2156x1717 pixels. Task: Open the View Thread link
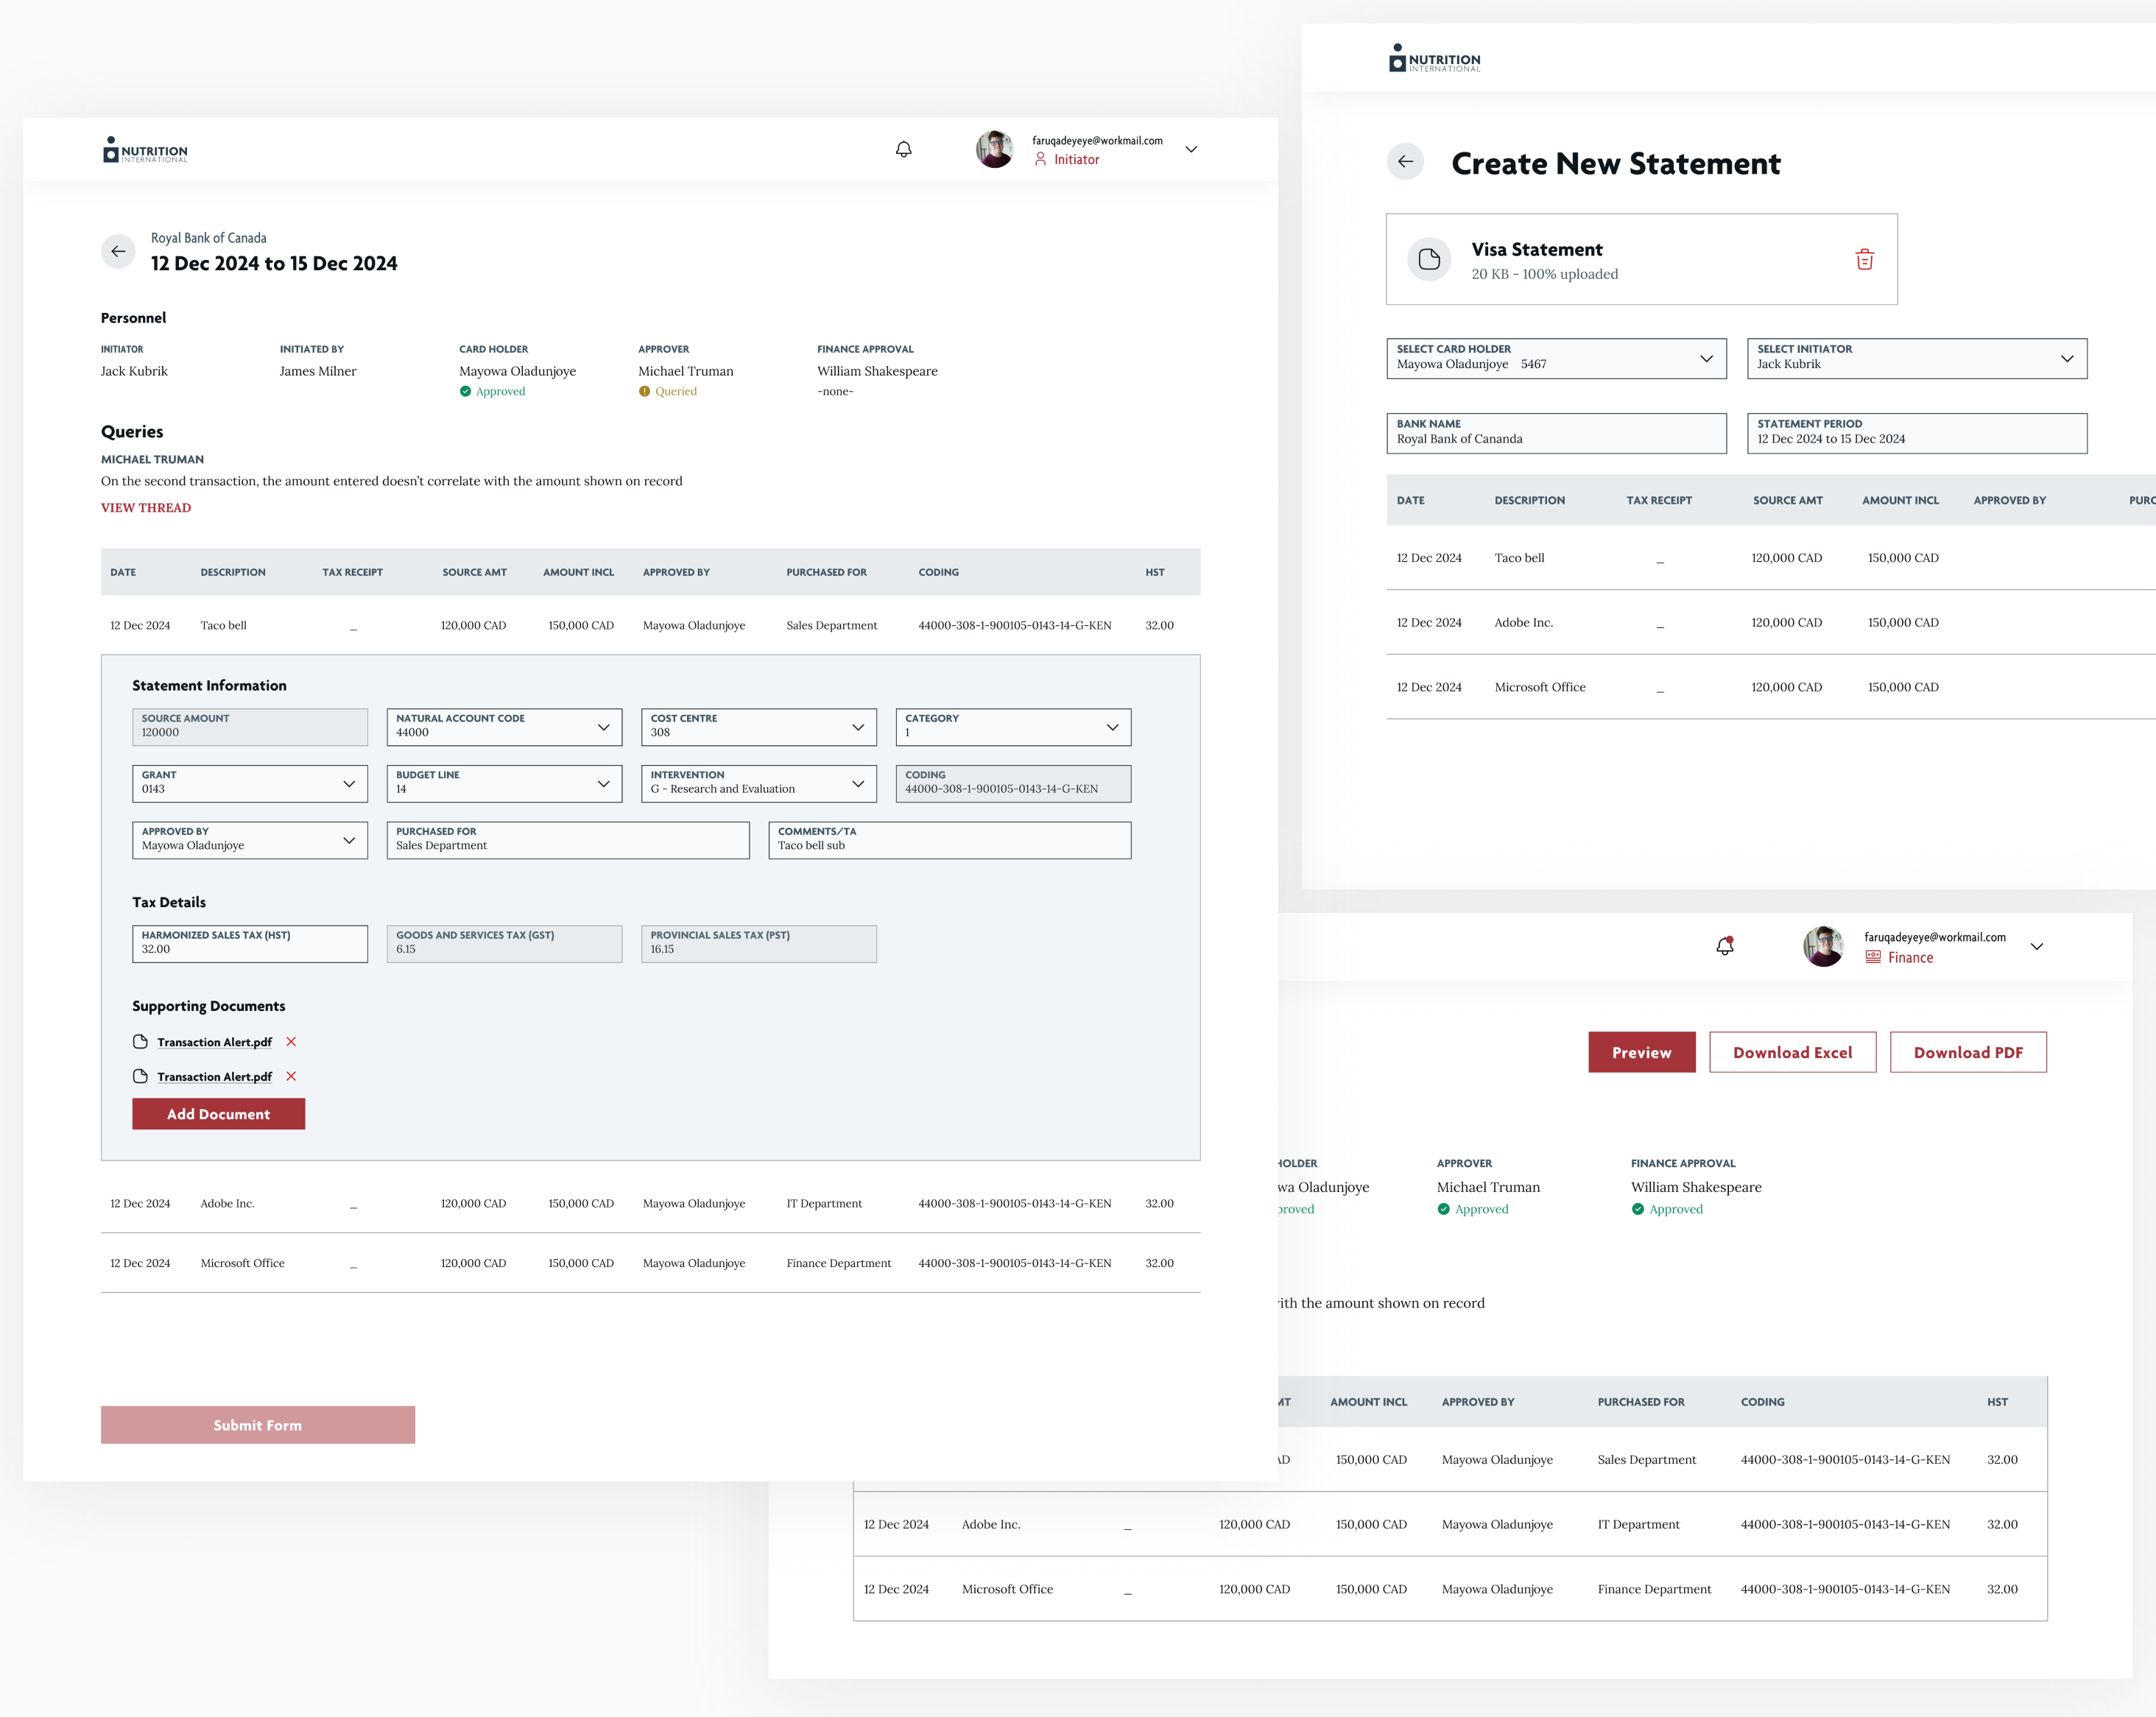[146, 507]
